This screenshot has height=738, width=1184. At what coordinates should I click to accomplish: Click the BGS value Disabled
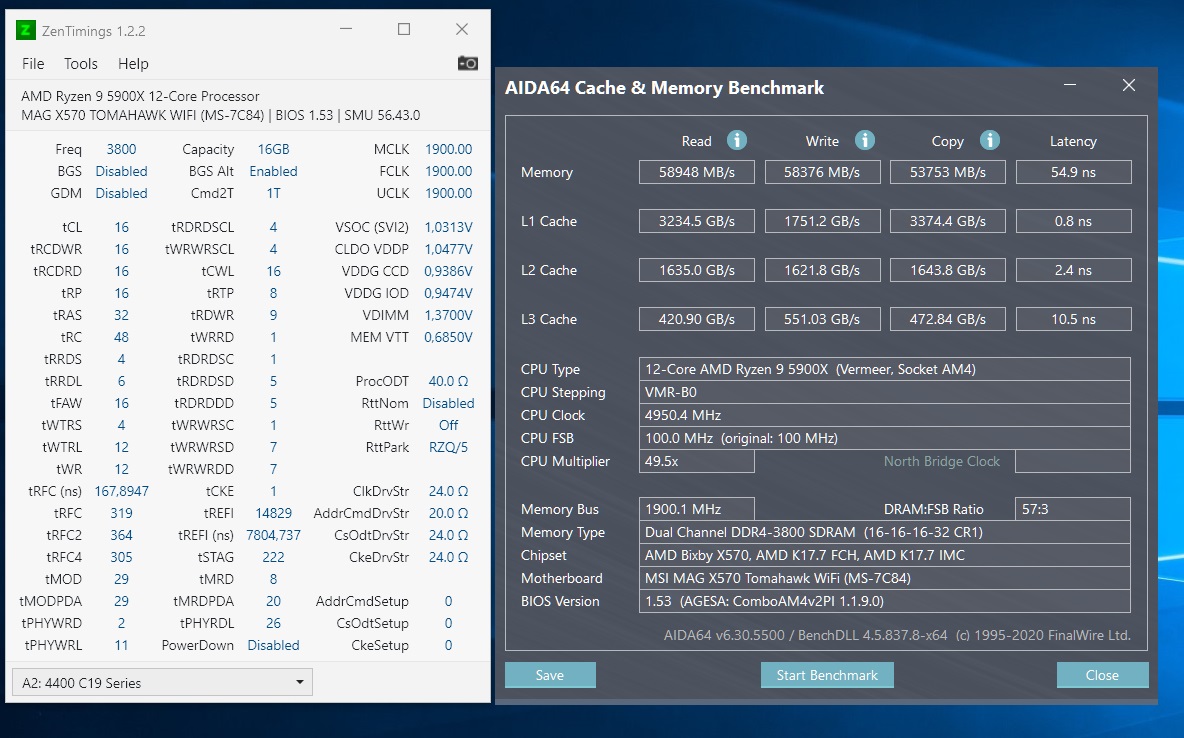[122, 171]
